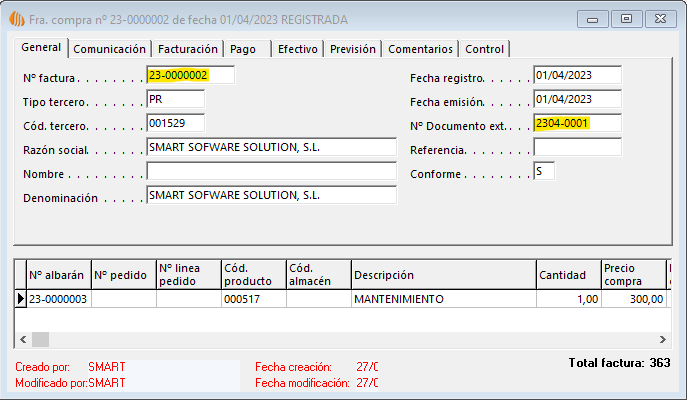
Task: Go to the Efectivo tab
Action: [x=297, y=49]
